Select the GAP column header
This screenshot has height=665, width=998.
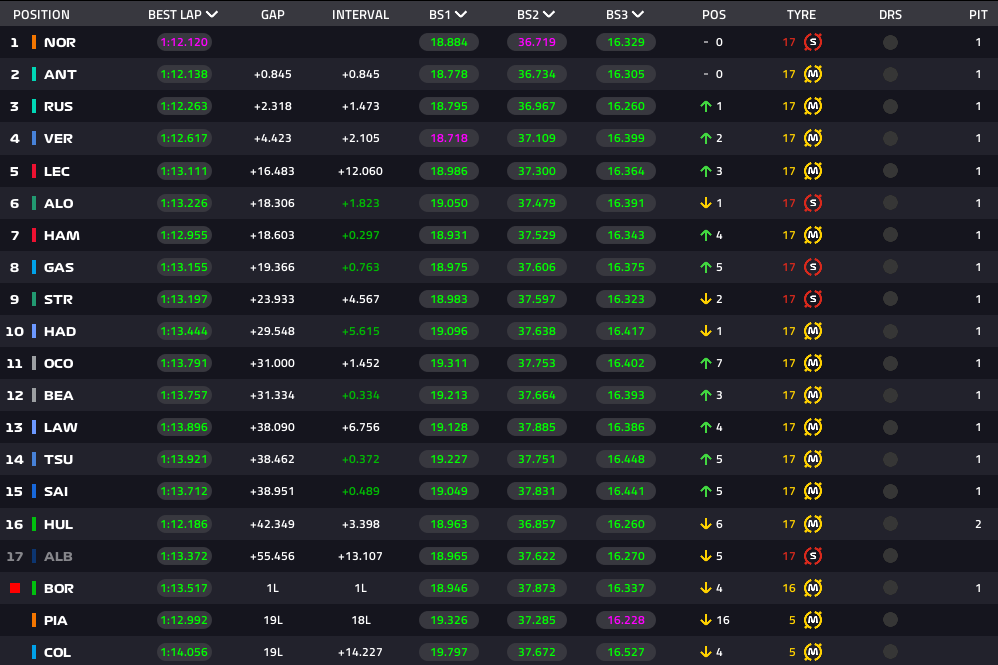(272, 15)
